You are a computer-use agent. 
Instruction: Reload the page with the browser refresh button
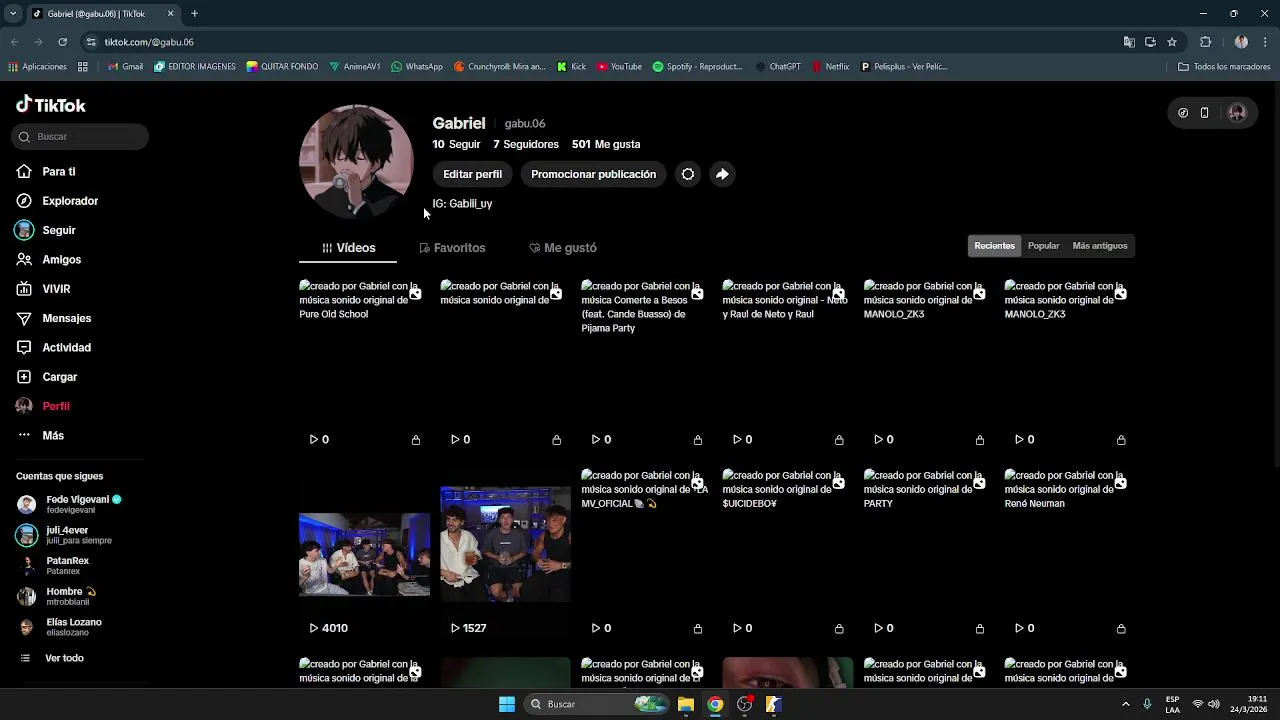tap(62, 42)
